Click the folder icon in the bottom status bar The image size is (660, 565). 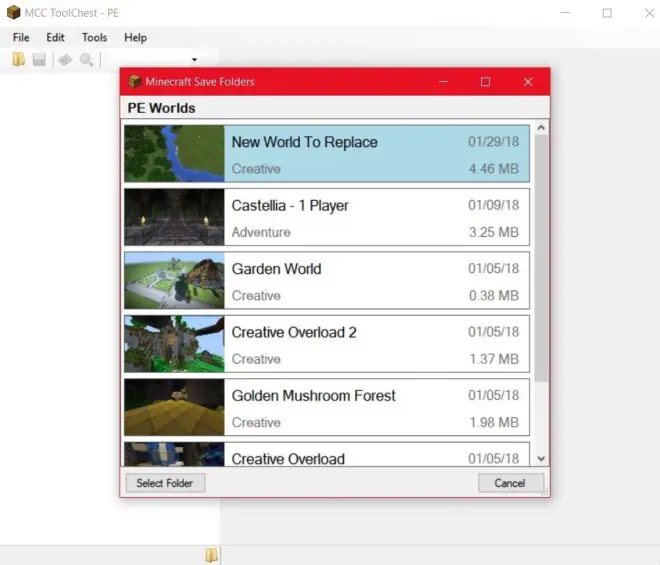(x=211, y=555)
